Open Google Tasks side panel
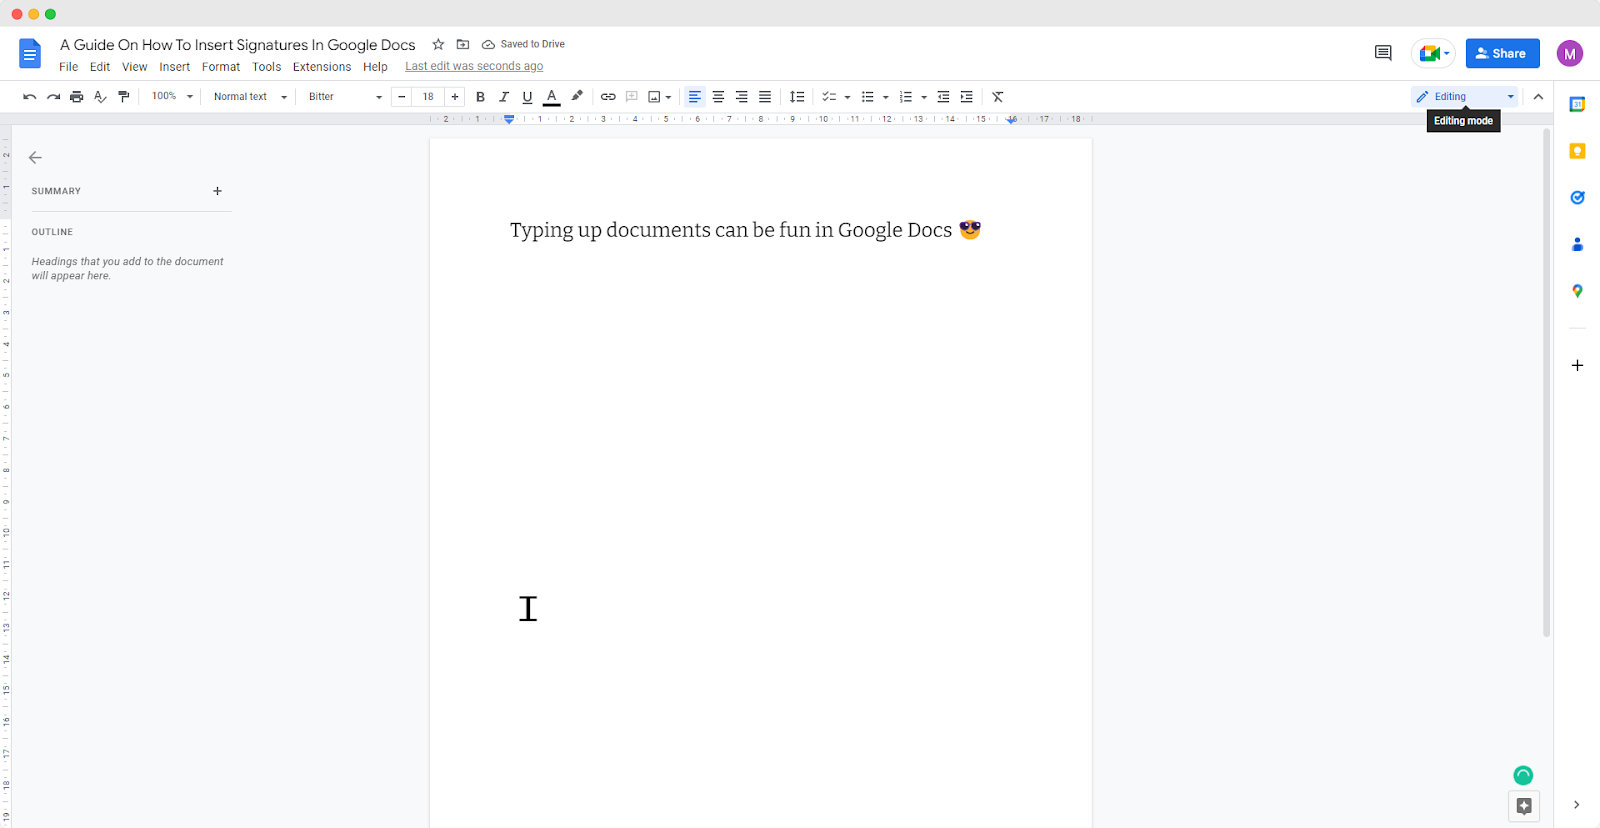The height and width of the screenshot is (828, 1600). [1577, 197]
